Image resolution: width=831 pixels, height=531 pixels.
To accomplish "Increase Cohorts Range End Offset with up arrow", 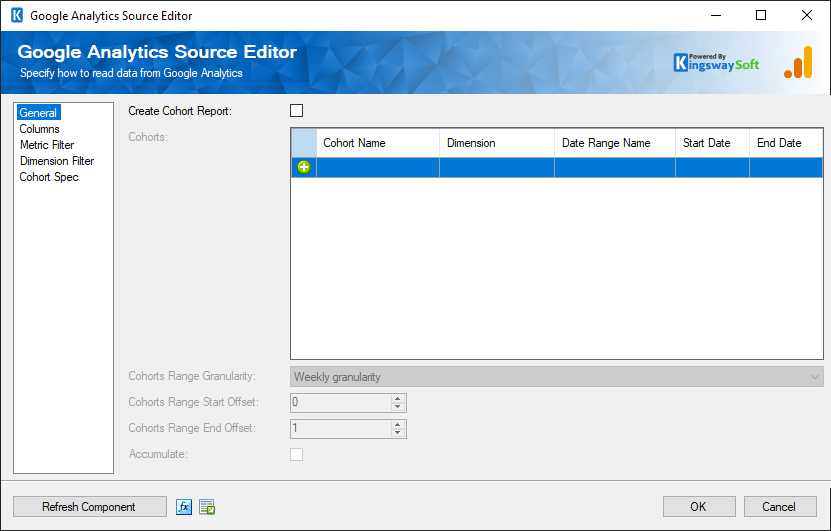I will pos(397,424).
